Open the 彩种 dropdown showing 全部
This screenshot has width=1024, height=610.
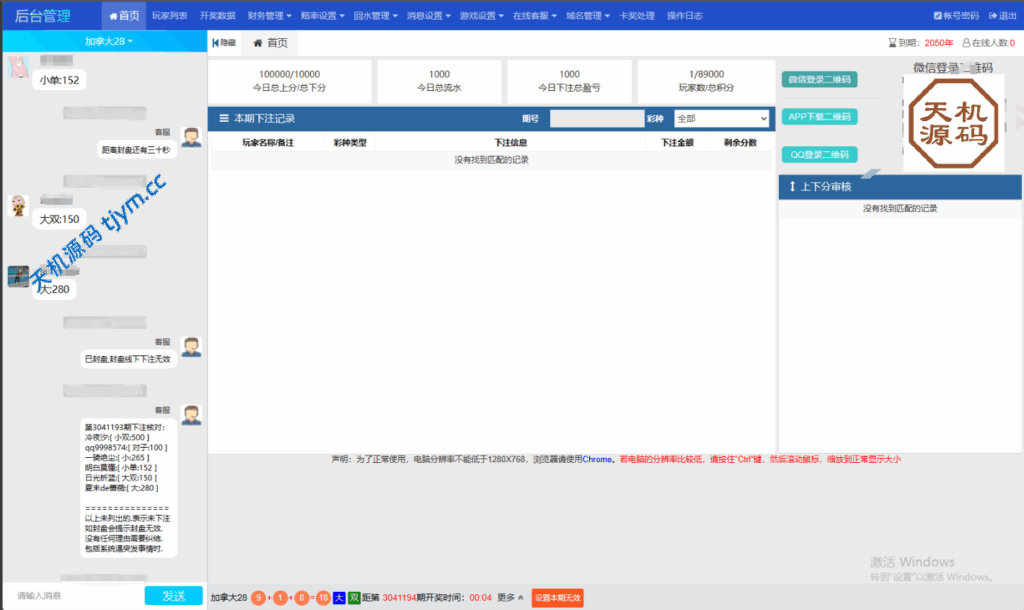(721, 118)
